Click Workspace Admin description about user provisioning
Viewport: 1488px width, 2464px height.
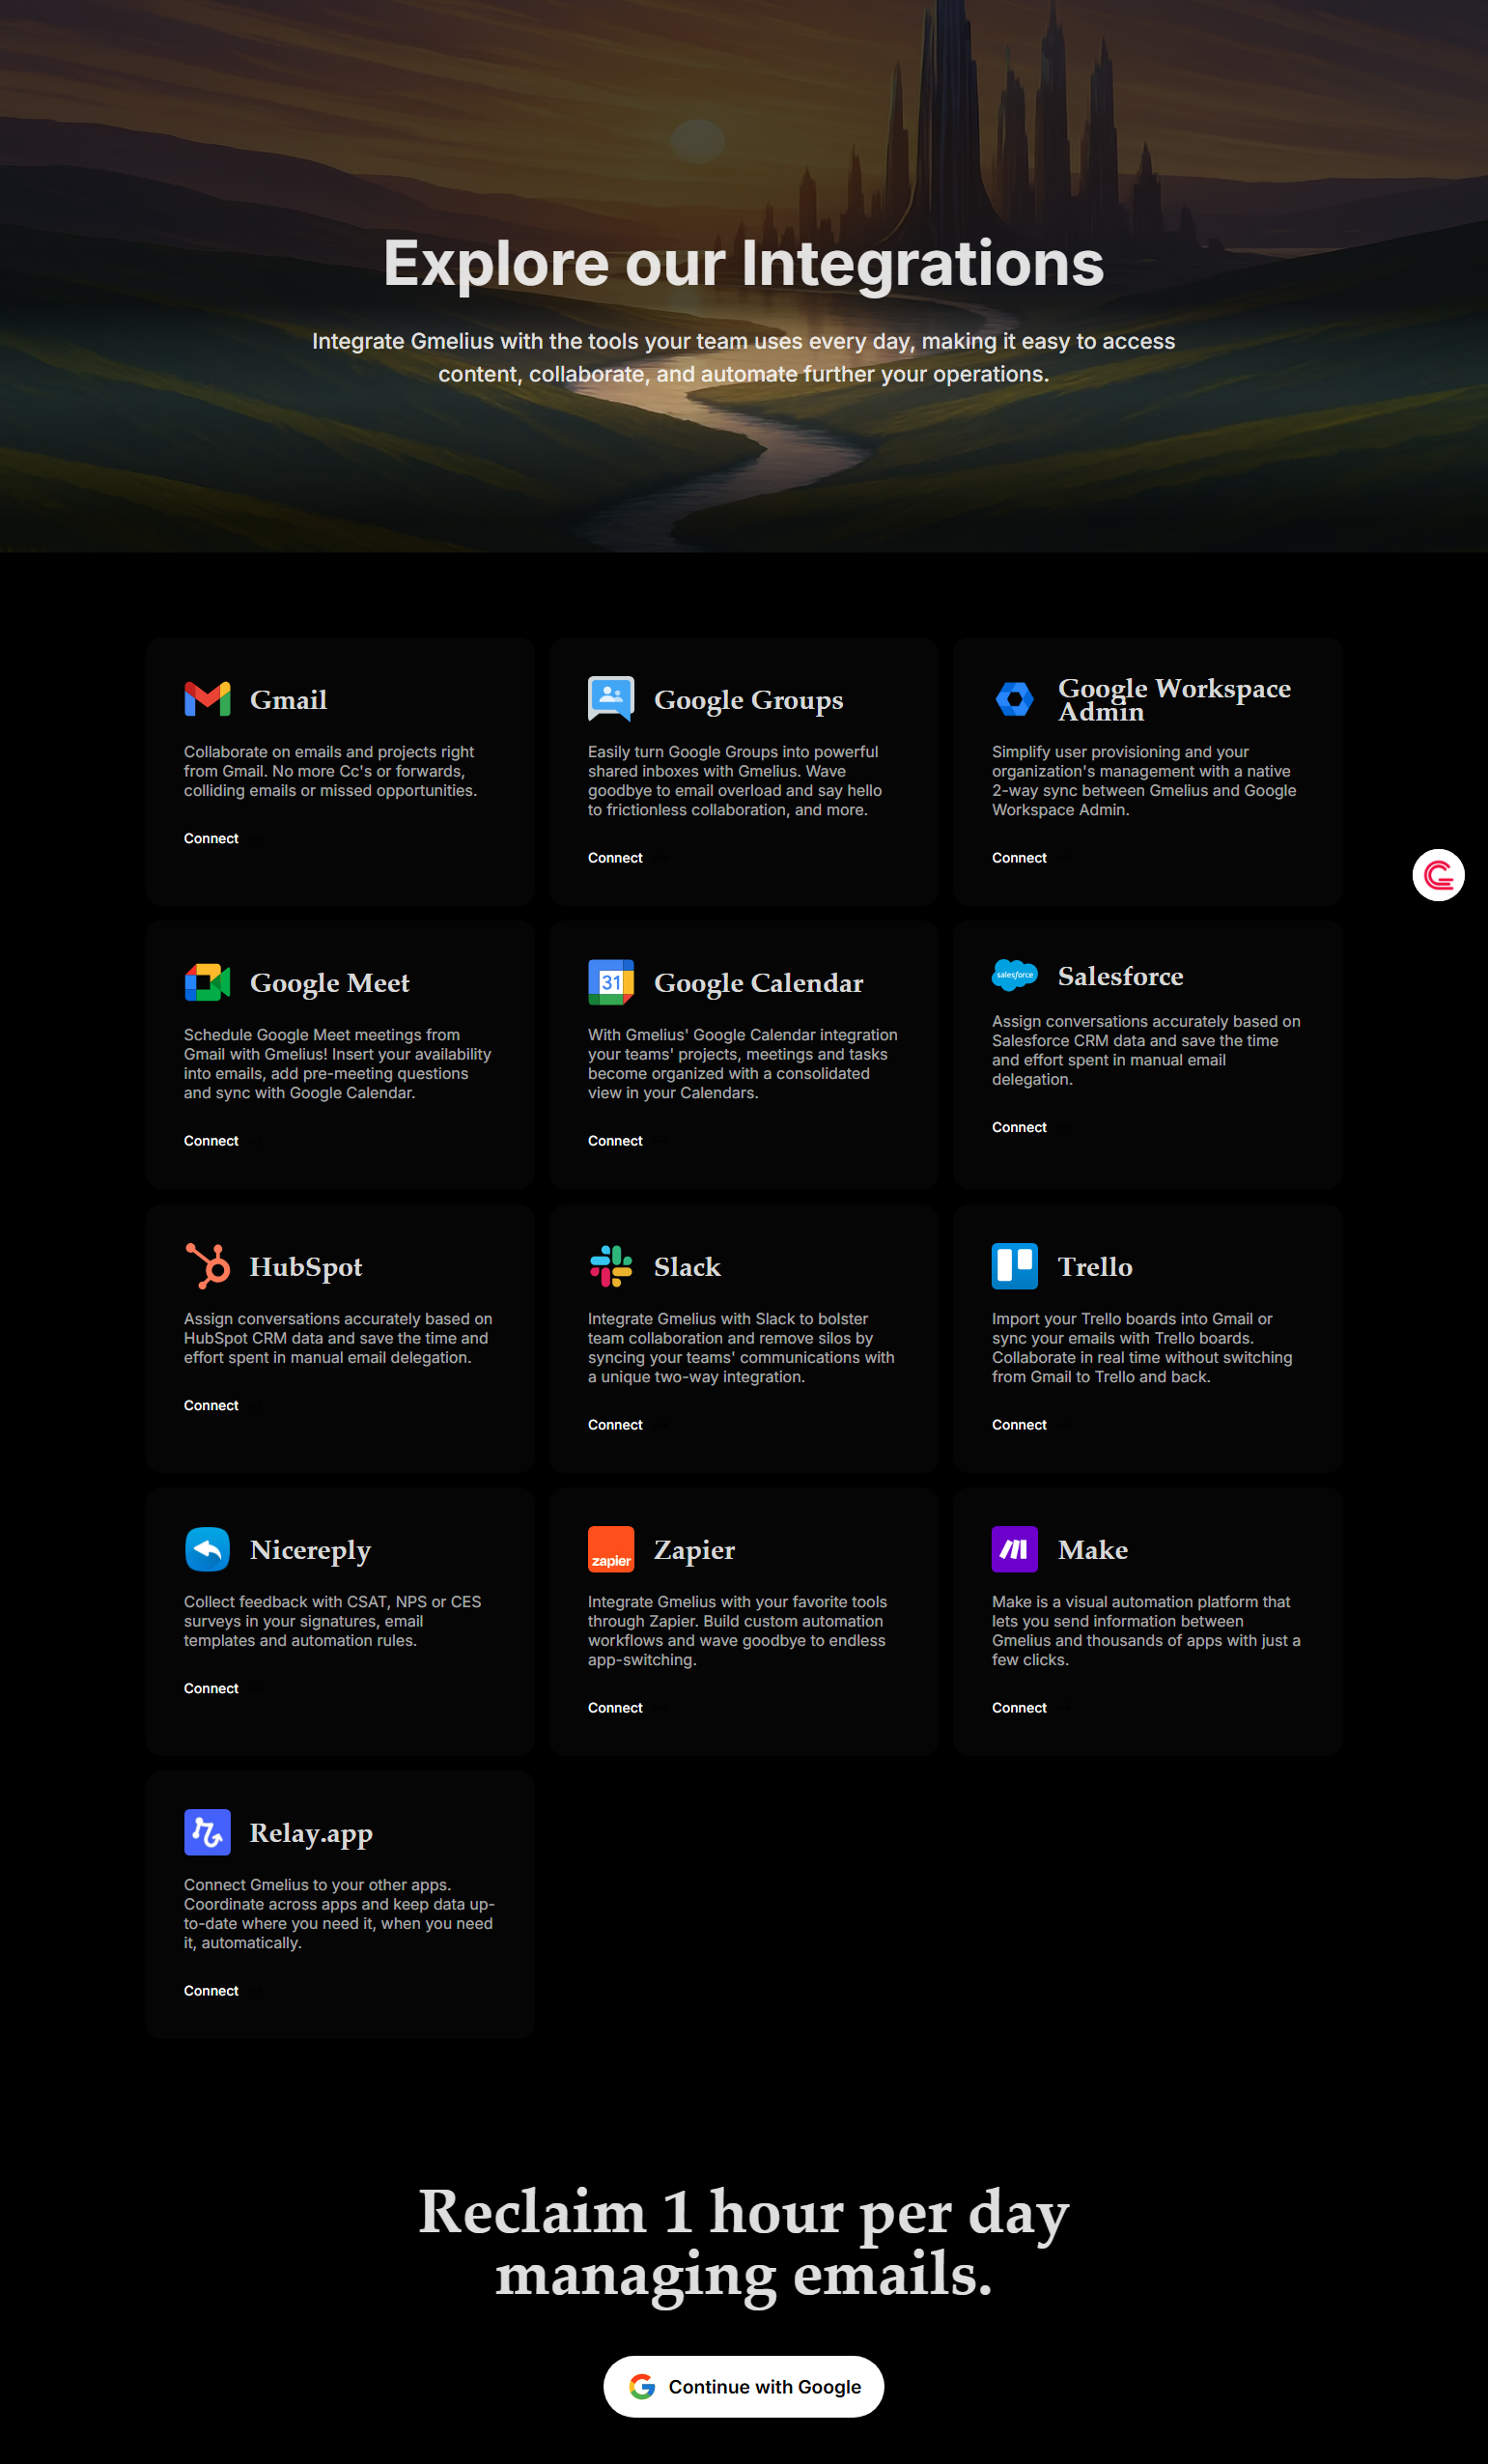click(x=1144, y=781)
